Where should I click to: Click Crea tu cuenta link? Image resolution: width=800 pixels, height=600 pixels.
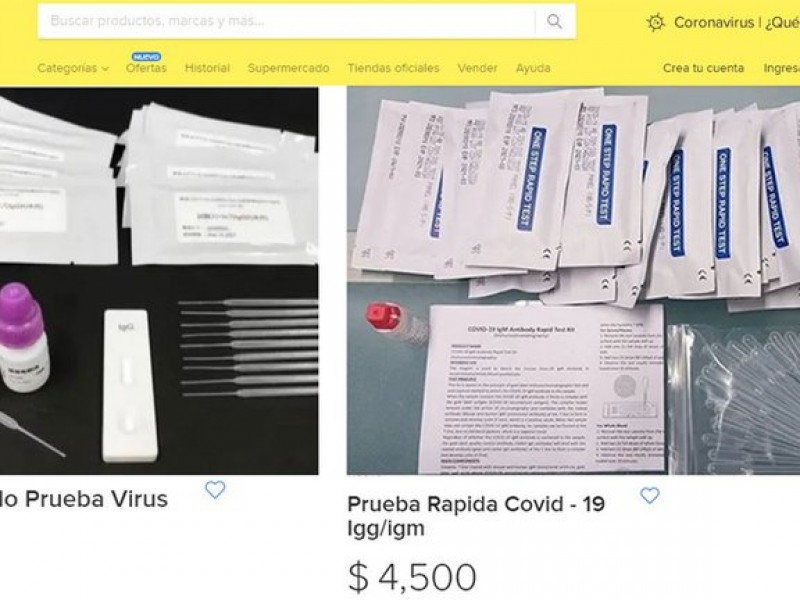704,68
